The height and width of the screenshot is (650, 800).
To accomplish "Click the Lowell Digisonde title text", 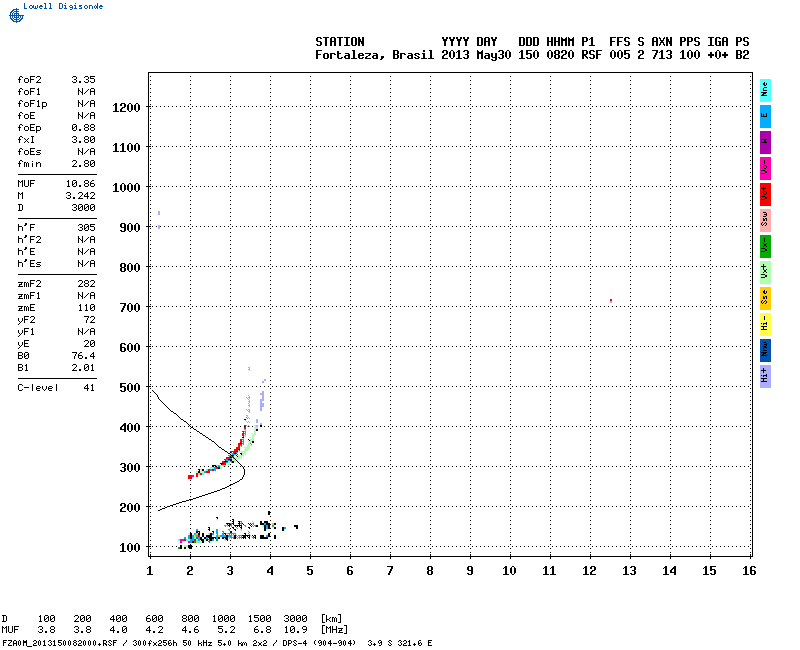I will pyautogui.click(x=63, y=6).
